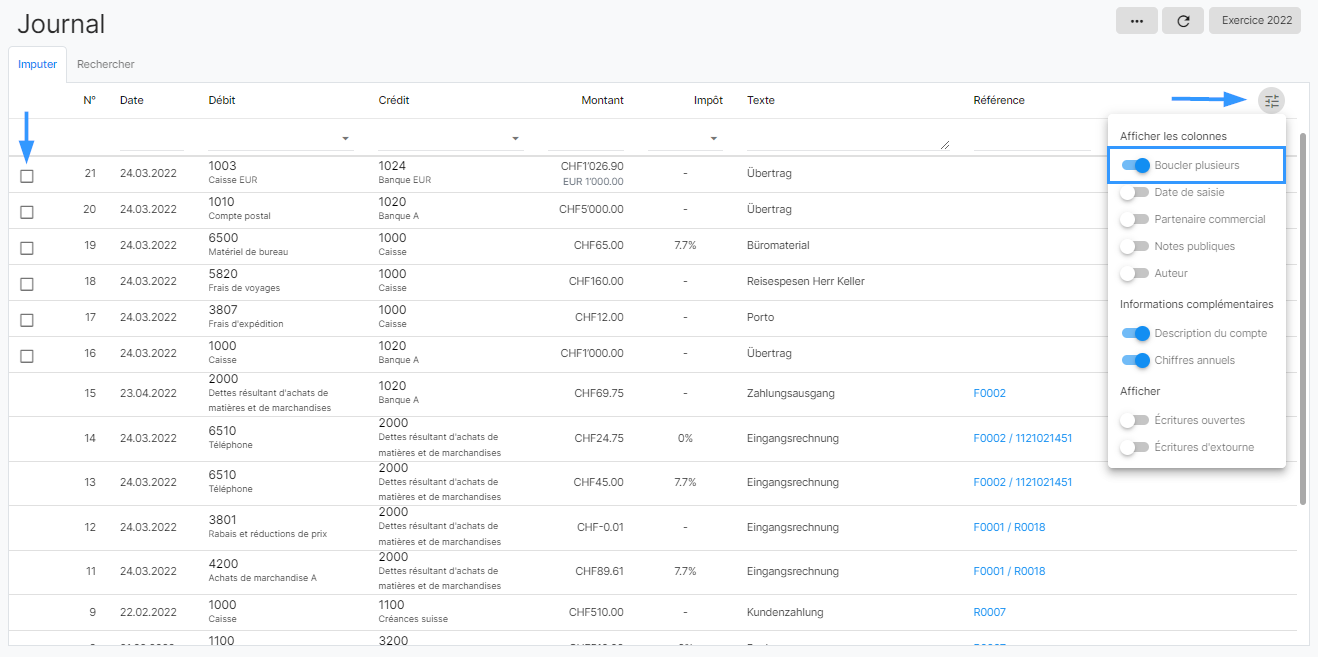Click amount CHF89.61 in entry 11
This screenshot has height=657, width=1318.
(598, 571)
